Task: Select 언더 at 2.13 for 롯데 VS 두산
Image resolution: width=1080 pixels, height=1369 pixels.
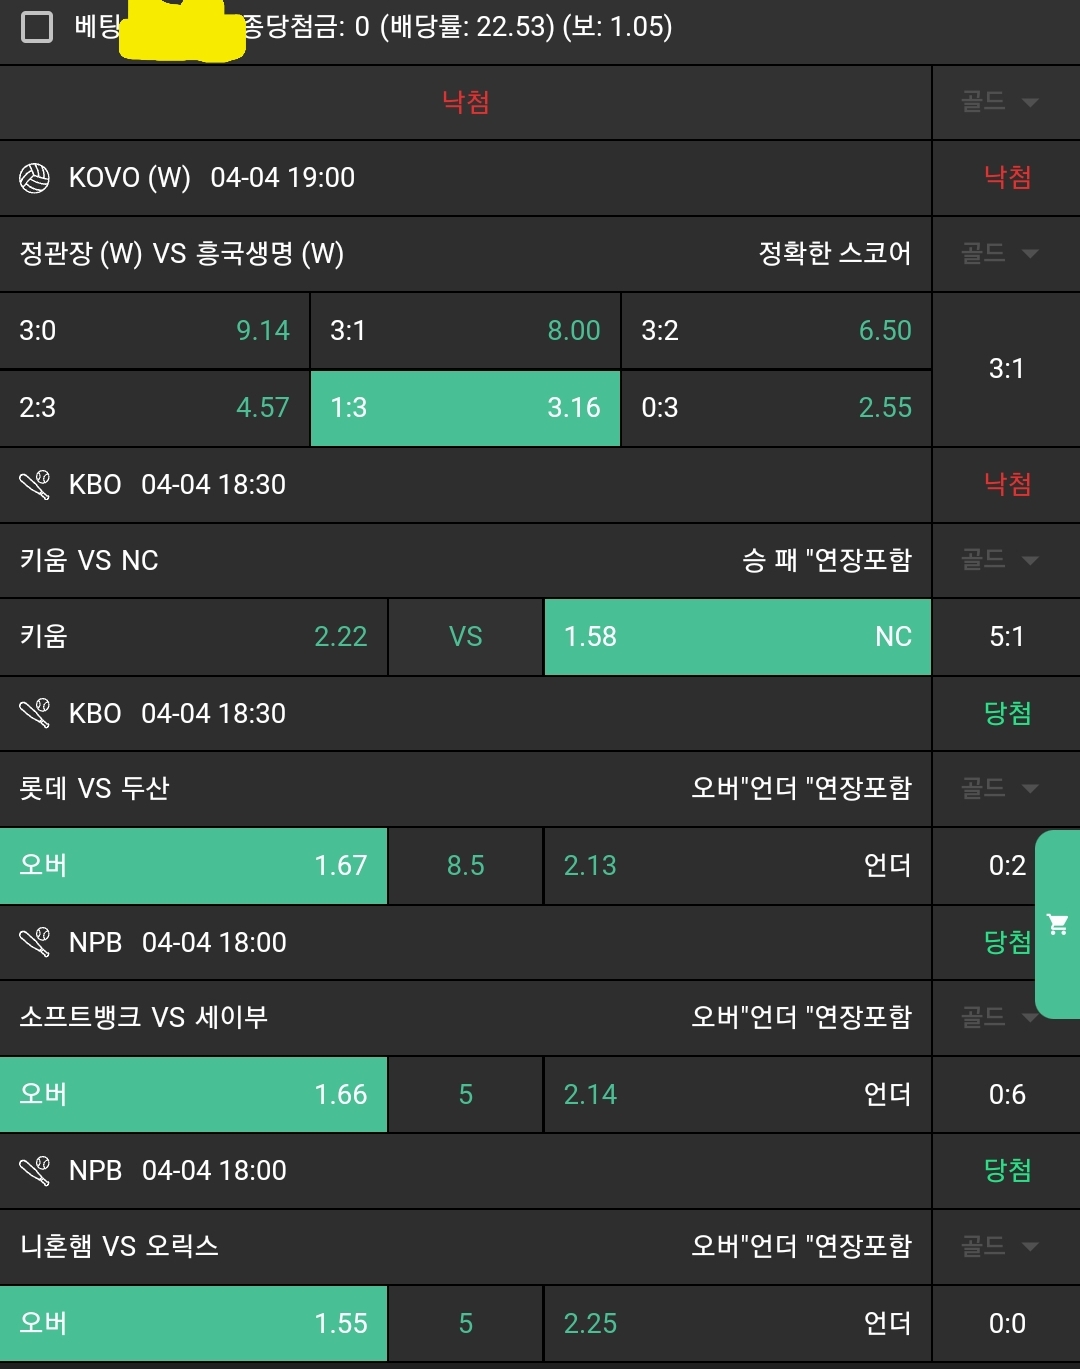Action: 737,866
